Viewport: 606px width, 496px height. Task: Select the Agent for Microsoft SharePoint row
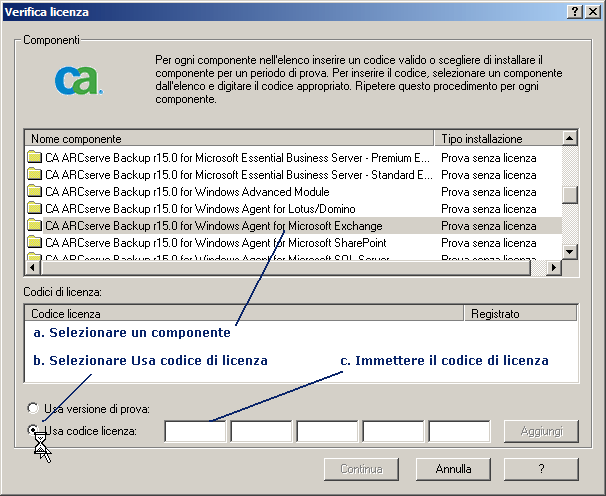[294, 243]
